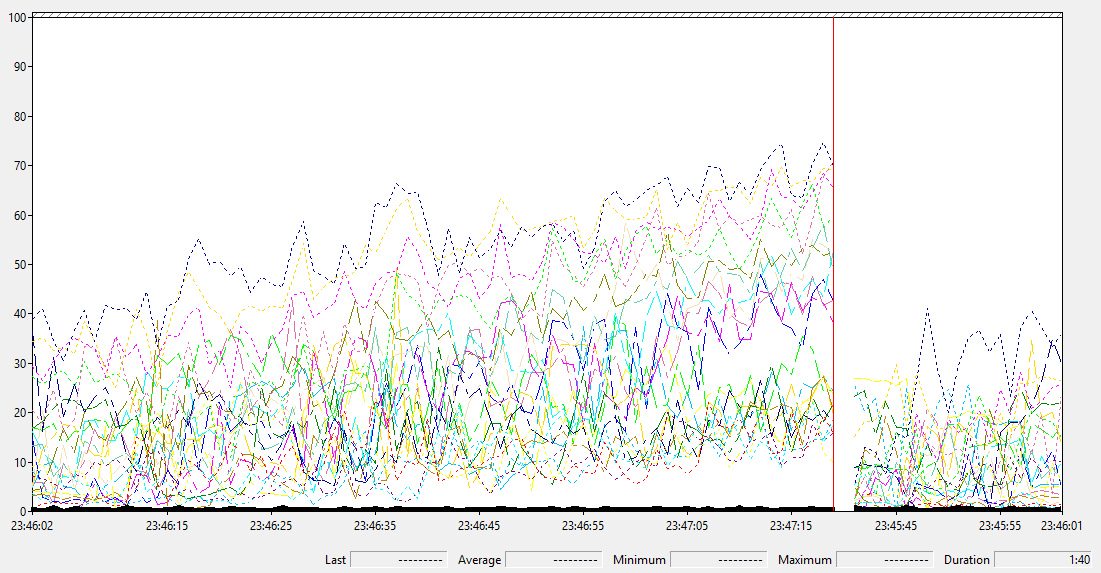Click the 60 value on vertical axis

(20, 216)
